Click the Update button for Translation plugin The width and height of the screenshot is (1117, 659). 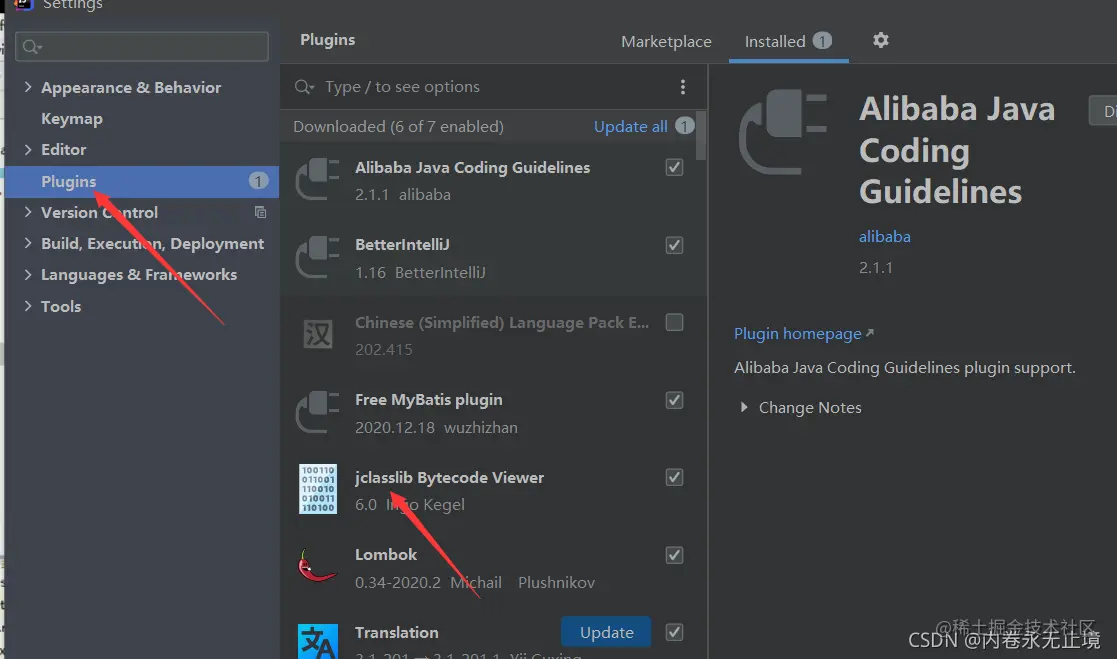tap(606, 632)
